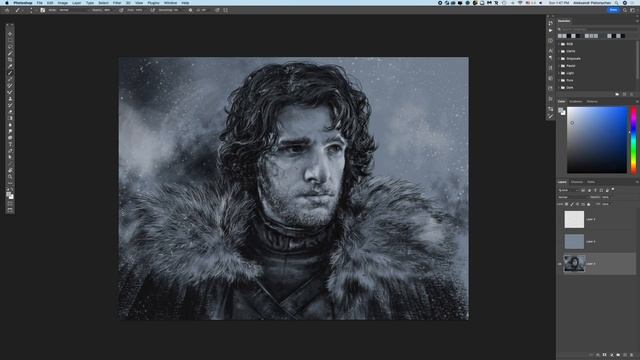The height and width of the screenshot is (360, 640).
Task: Click the hue slider in Color panel
Action: tap(633, 140)
